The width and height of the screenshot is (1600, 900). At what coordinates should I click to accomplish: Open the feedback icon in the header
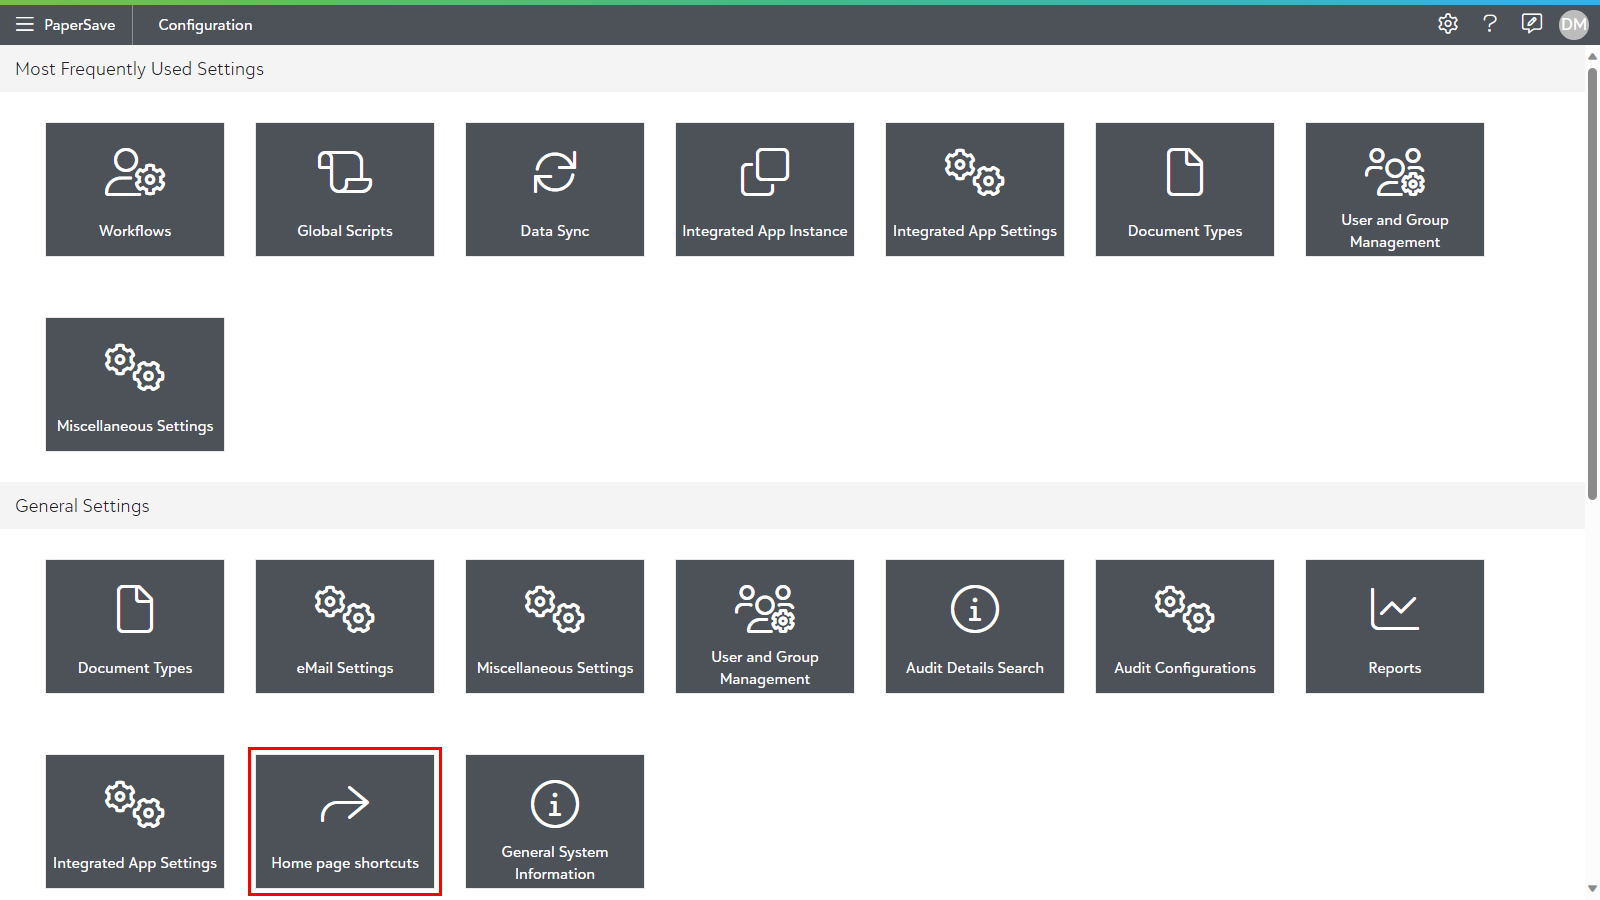tap(1532, 24)
